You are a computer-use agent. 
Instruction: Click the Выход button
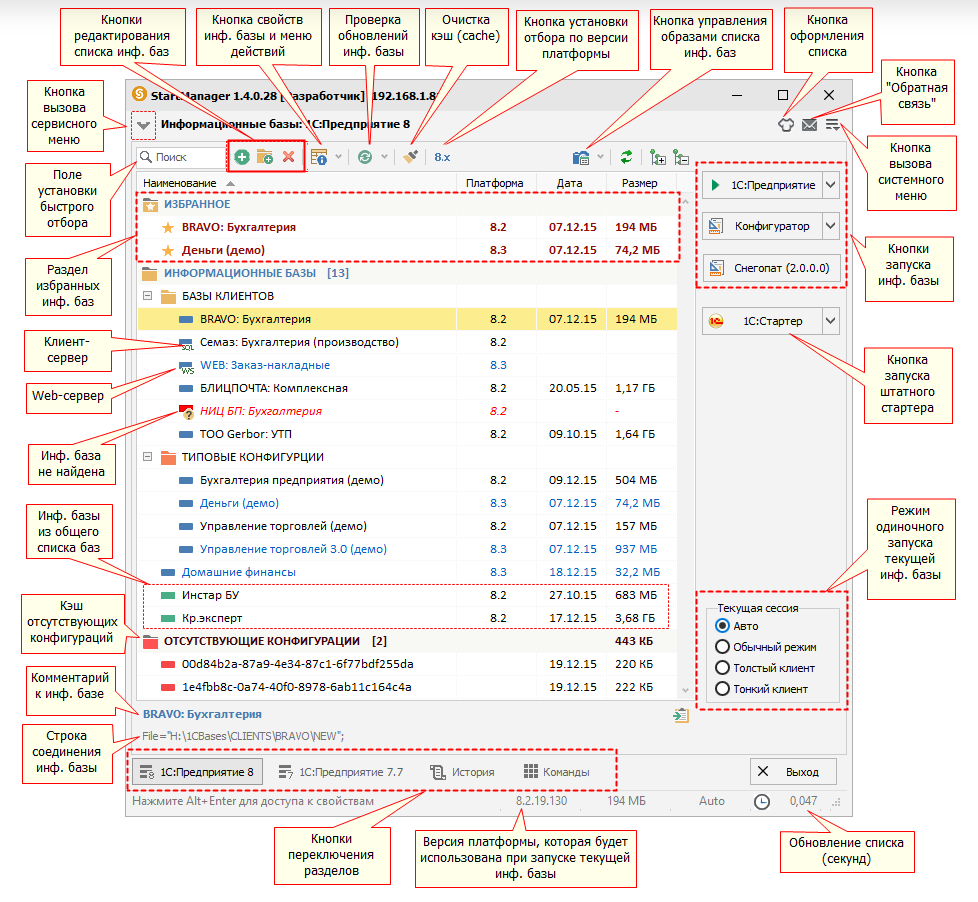click(x=793, y=772)
